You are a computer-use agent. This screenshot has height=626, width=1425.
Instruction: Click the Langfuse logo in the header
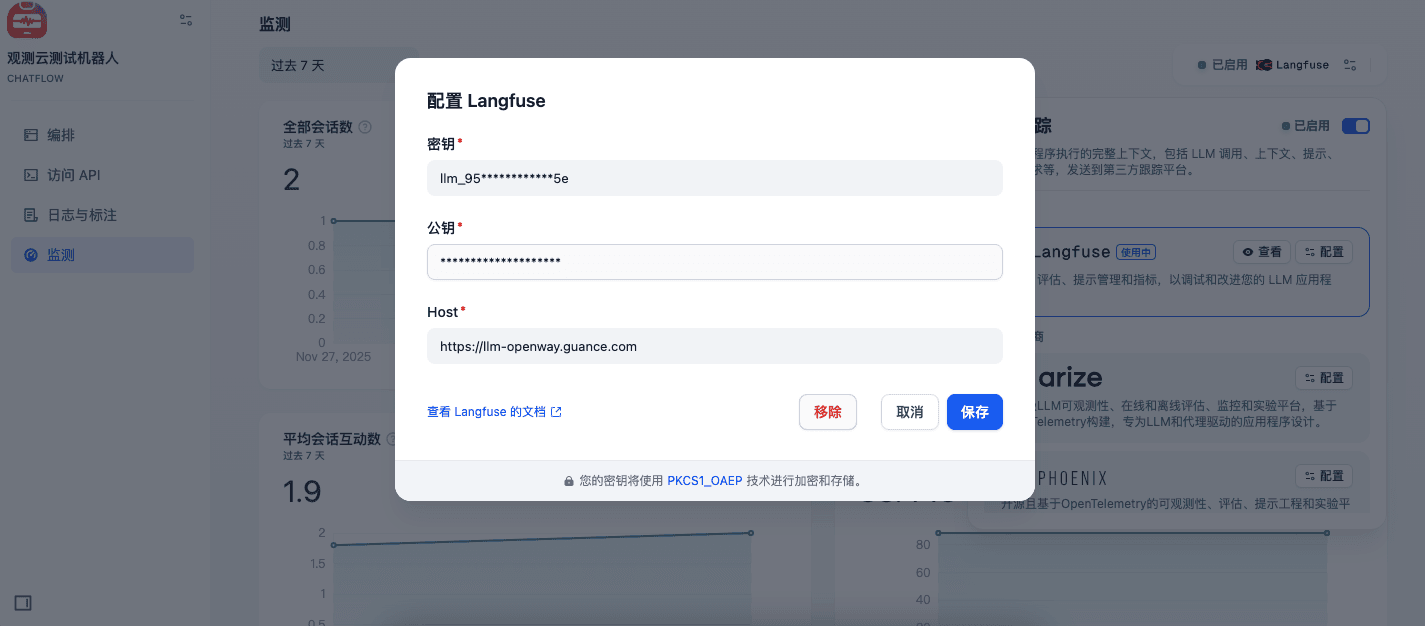point(1293,65)
